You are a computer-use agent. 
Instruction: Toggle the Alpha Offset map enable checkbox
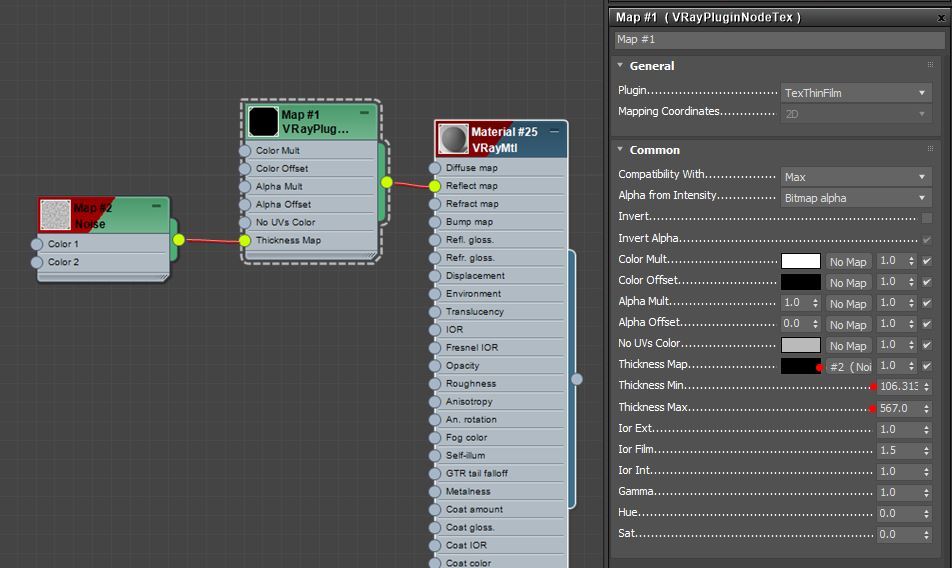[926, 324]
